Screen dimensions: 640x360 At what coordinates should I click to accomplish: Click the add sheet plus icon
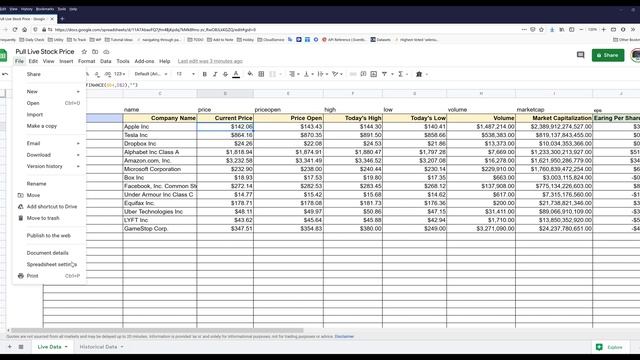point(9,347)
